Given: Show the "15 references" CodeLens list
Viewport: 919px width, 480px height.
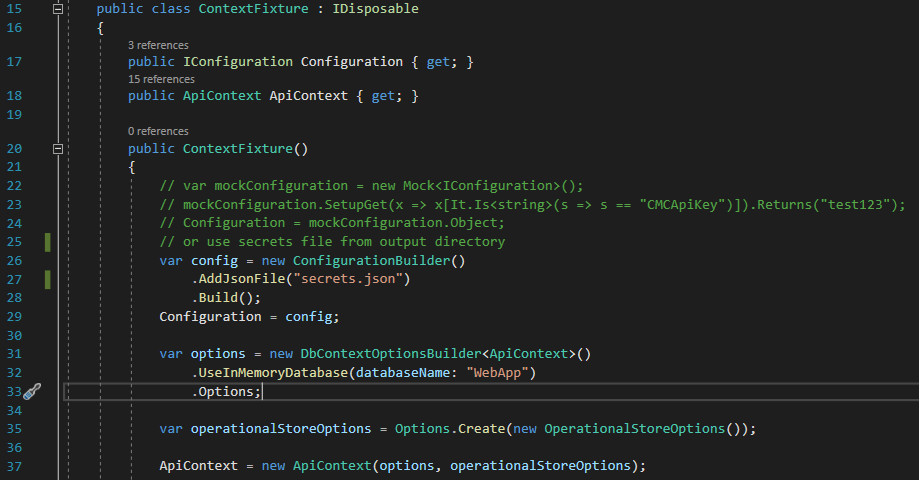Looking at the screenshot, I should 161,79.
